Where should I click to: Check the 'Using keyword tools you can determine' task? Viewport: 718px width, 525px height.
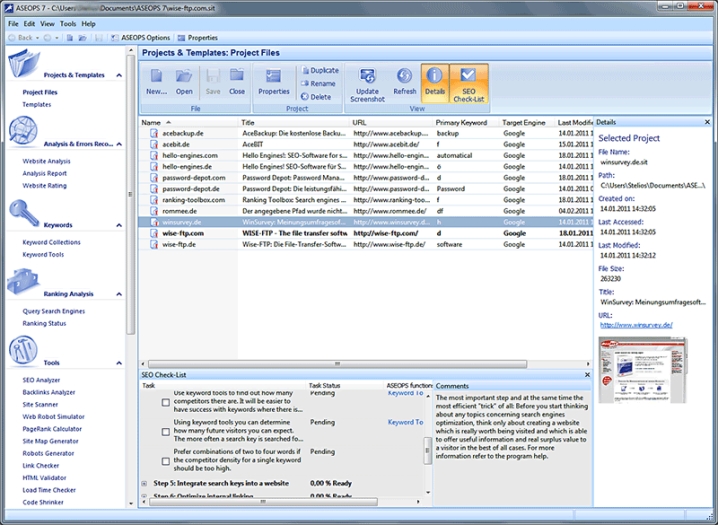[166, 432]
